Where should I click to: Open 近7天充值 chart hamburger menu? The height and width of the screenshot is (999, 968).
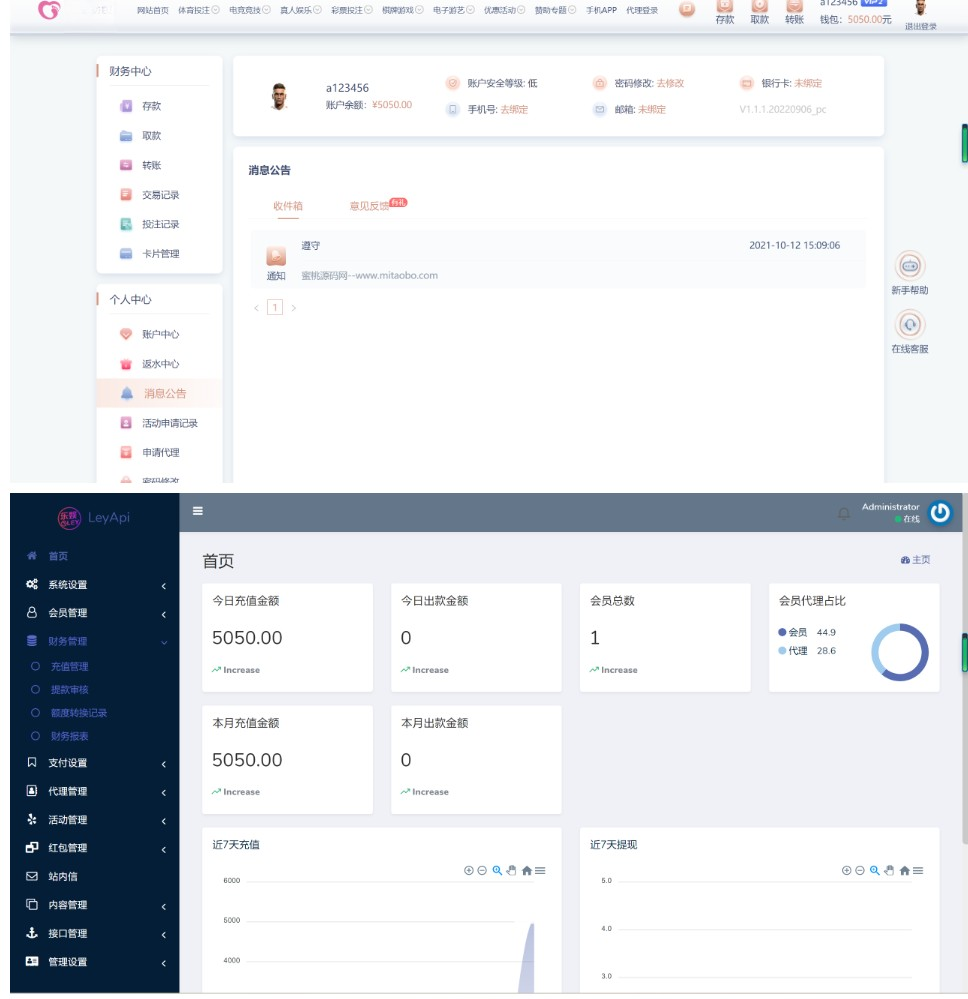coord(540,871)
